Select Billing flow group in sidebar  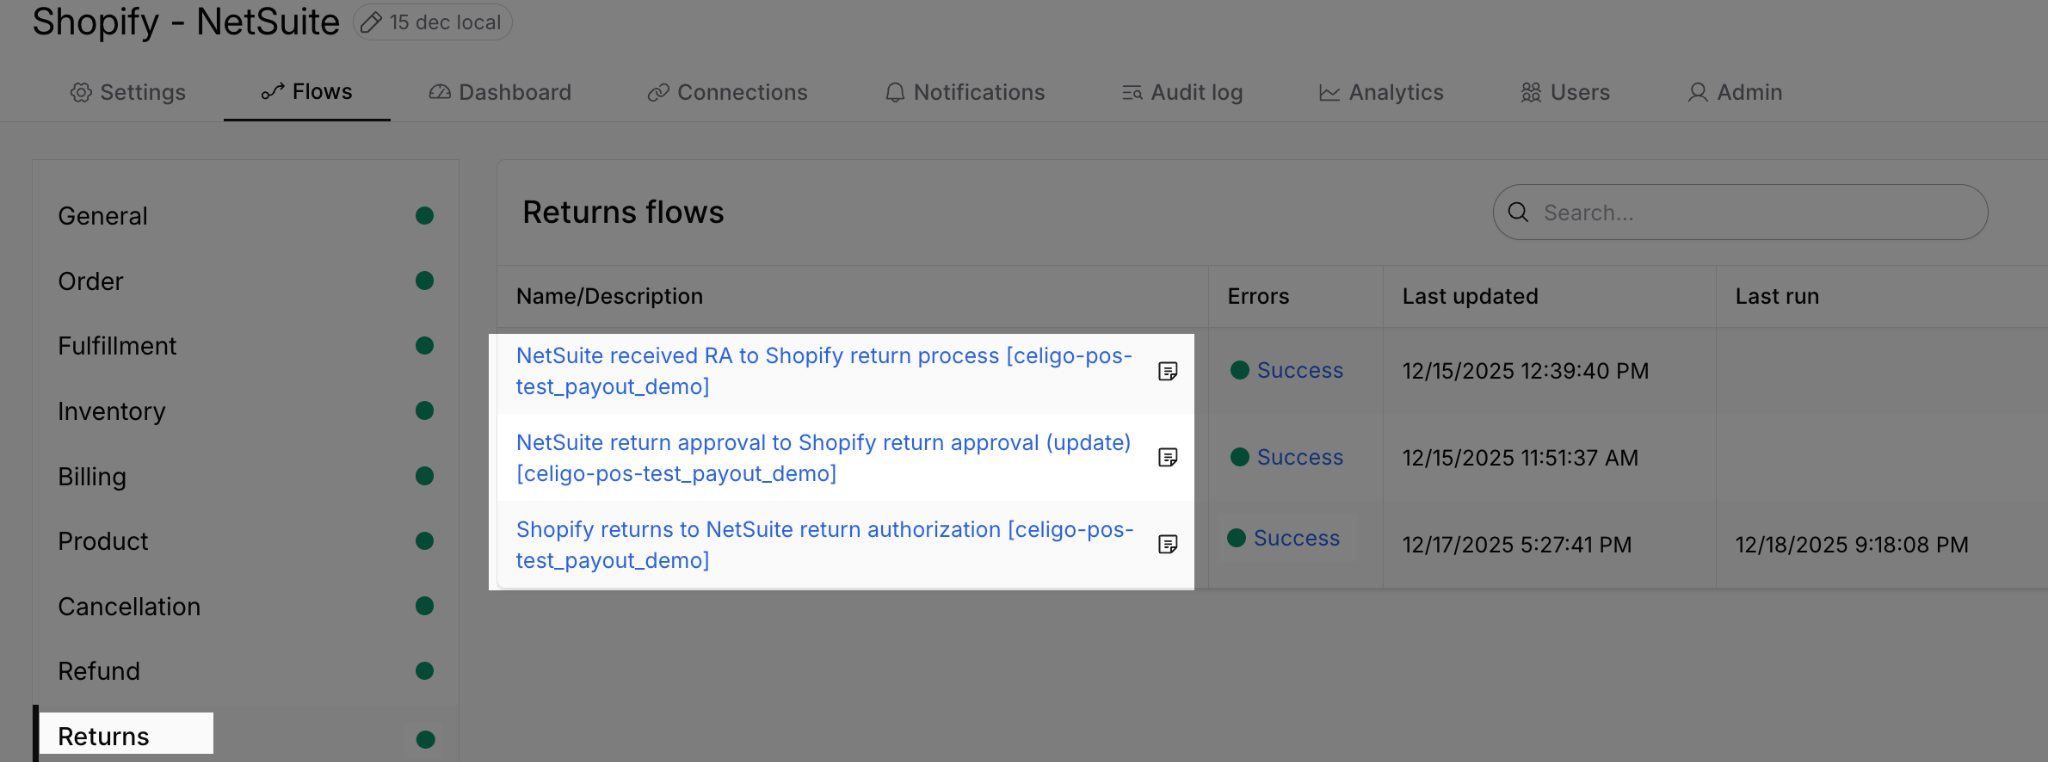pos(246,476)
